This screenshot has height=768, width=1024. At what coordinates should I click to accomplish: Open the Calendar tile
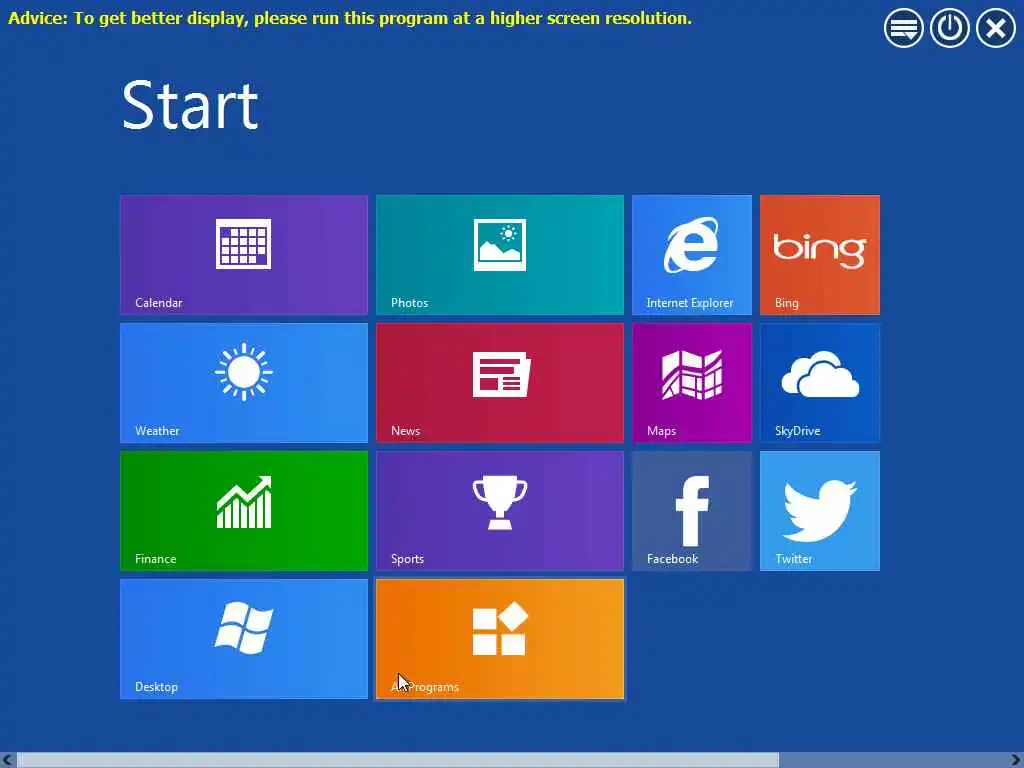point(244,255)
